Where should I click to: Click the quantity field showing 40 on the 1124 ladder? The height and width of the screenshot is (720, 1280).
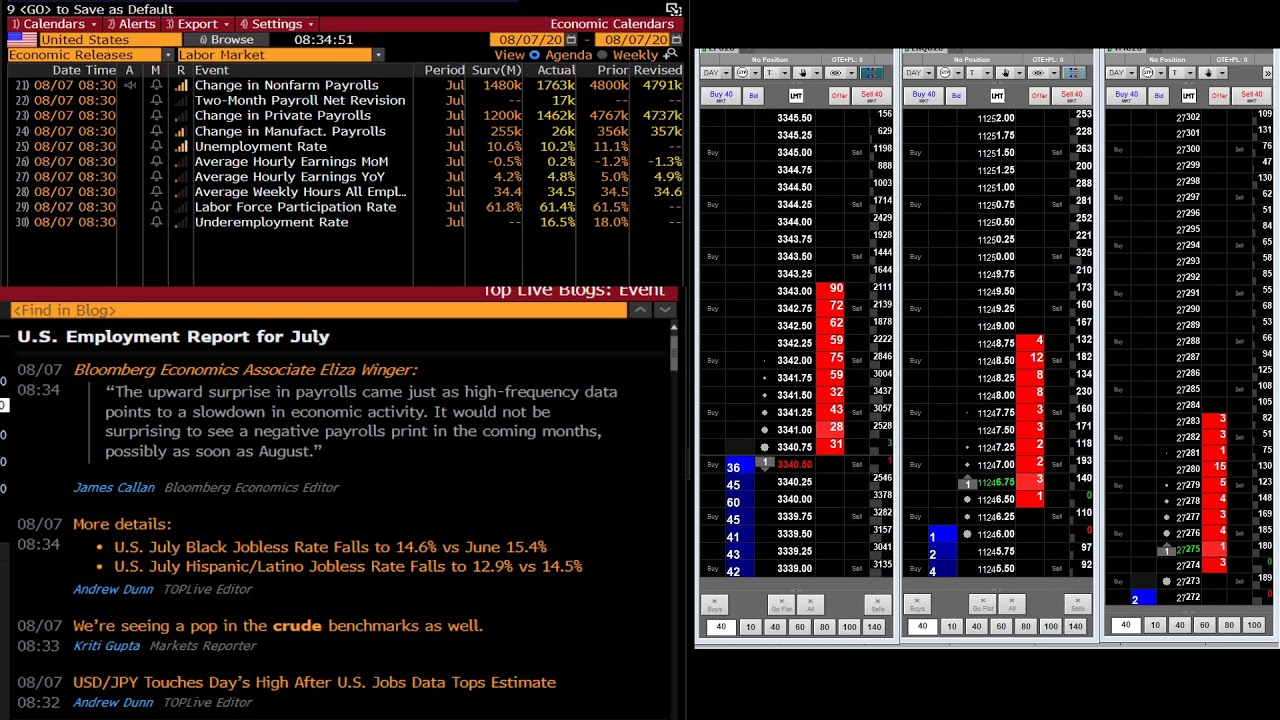[923, 626]
